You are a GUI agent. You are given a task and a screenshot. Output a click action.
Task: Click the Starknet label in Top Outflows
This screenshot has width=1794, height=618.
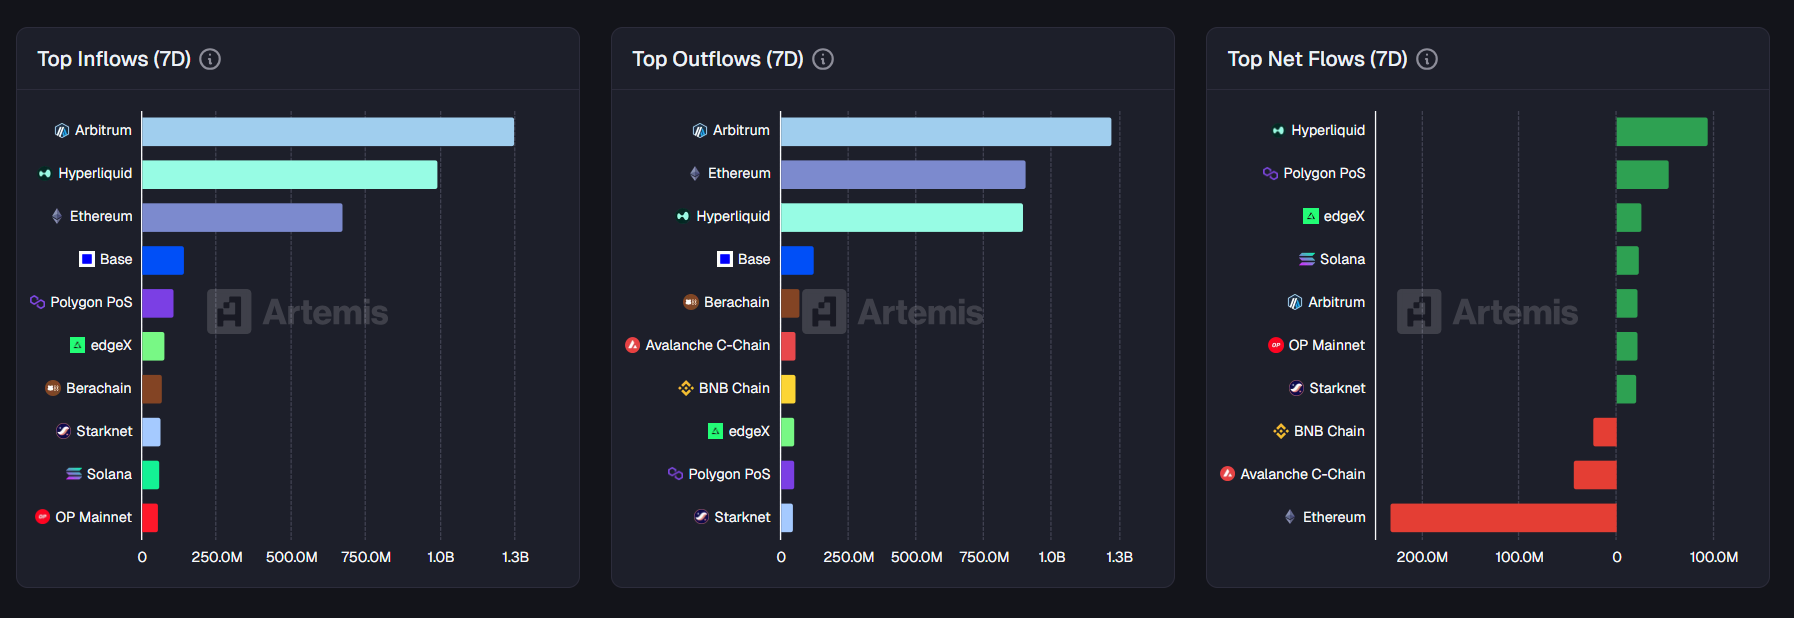(x=742, y=517)
